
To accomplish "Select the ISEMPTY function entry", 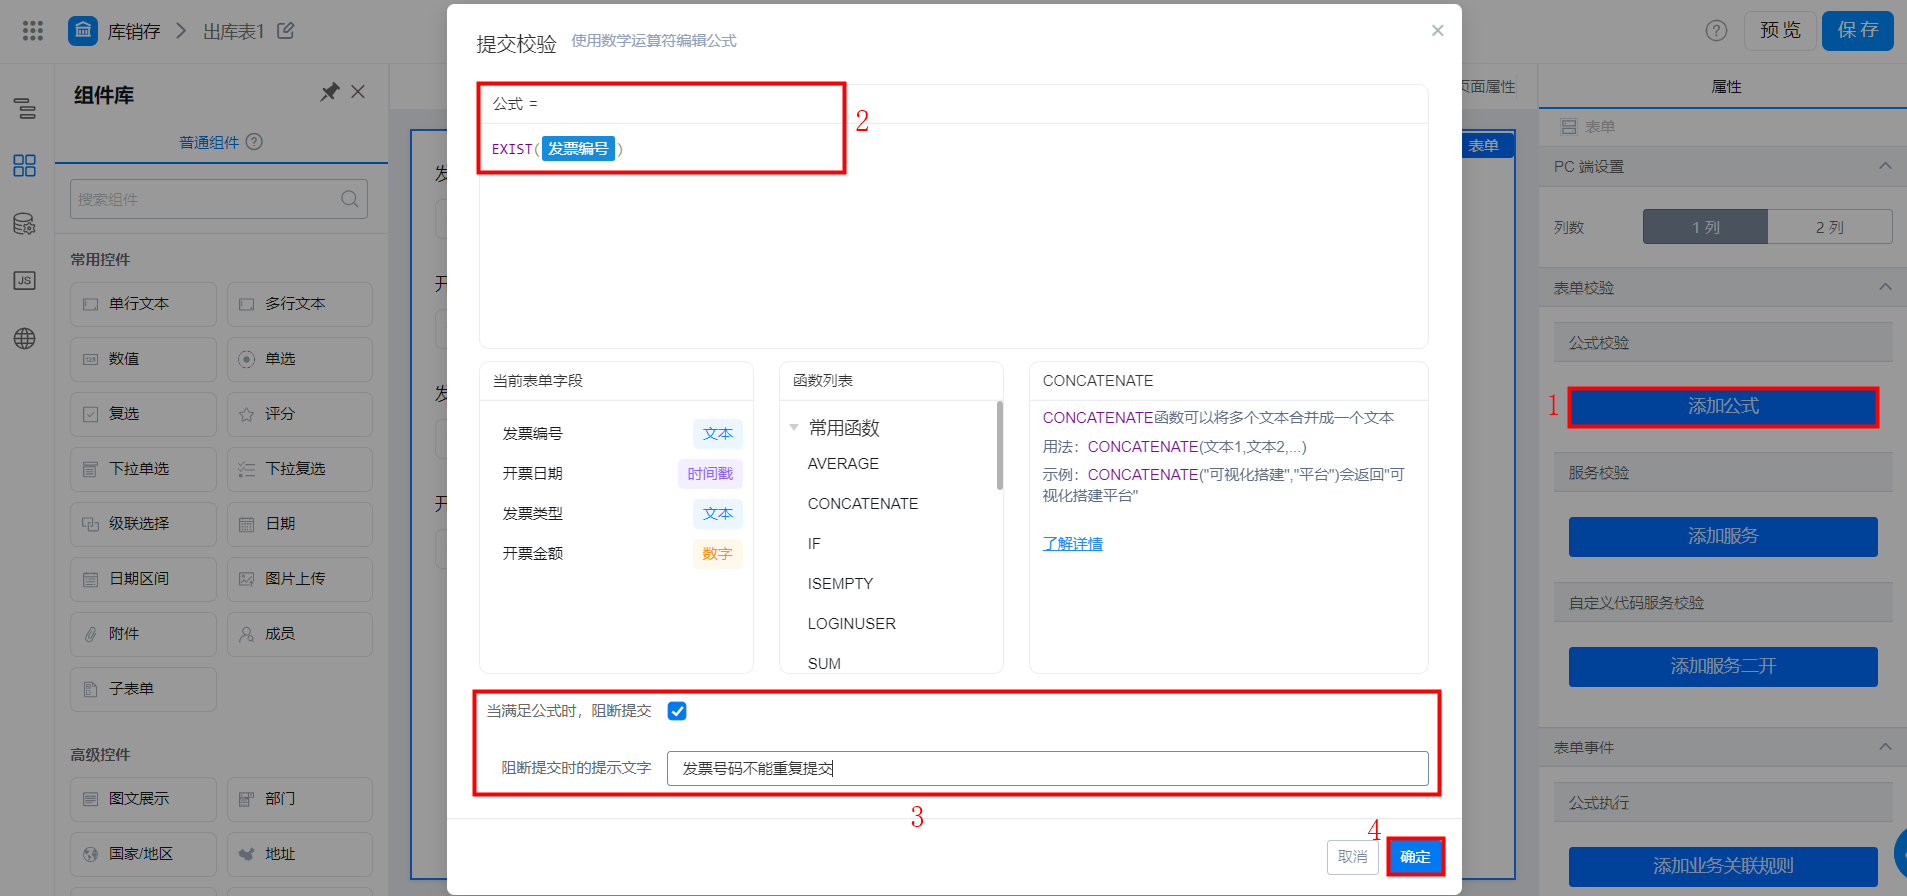I will pos(840,584).
